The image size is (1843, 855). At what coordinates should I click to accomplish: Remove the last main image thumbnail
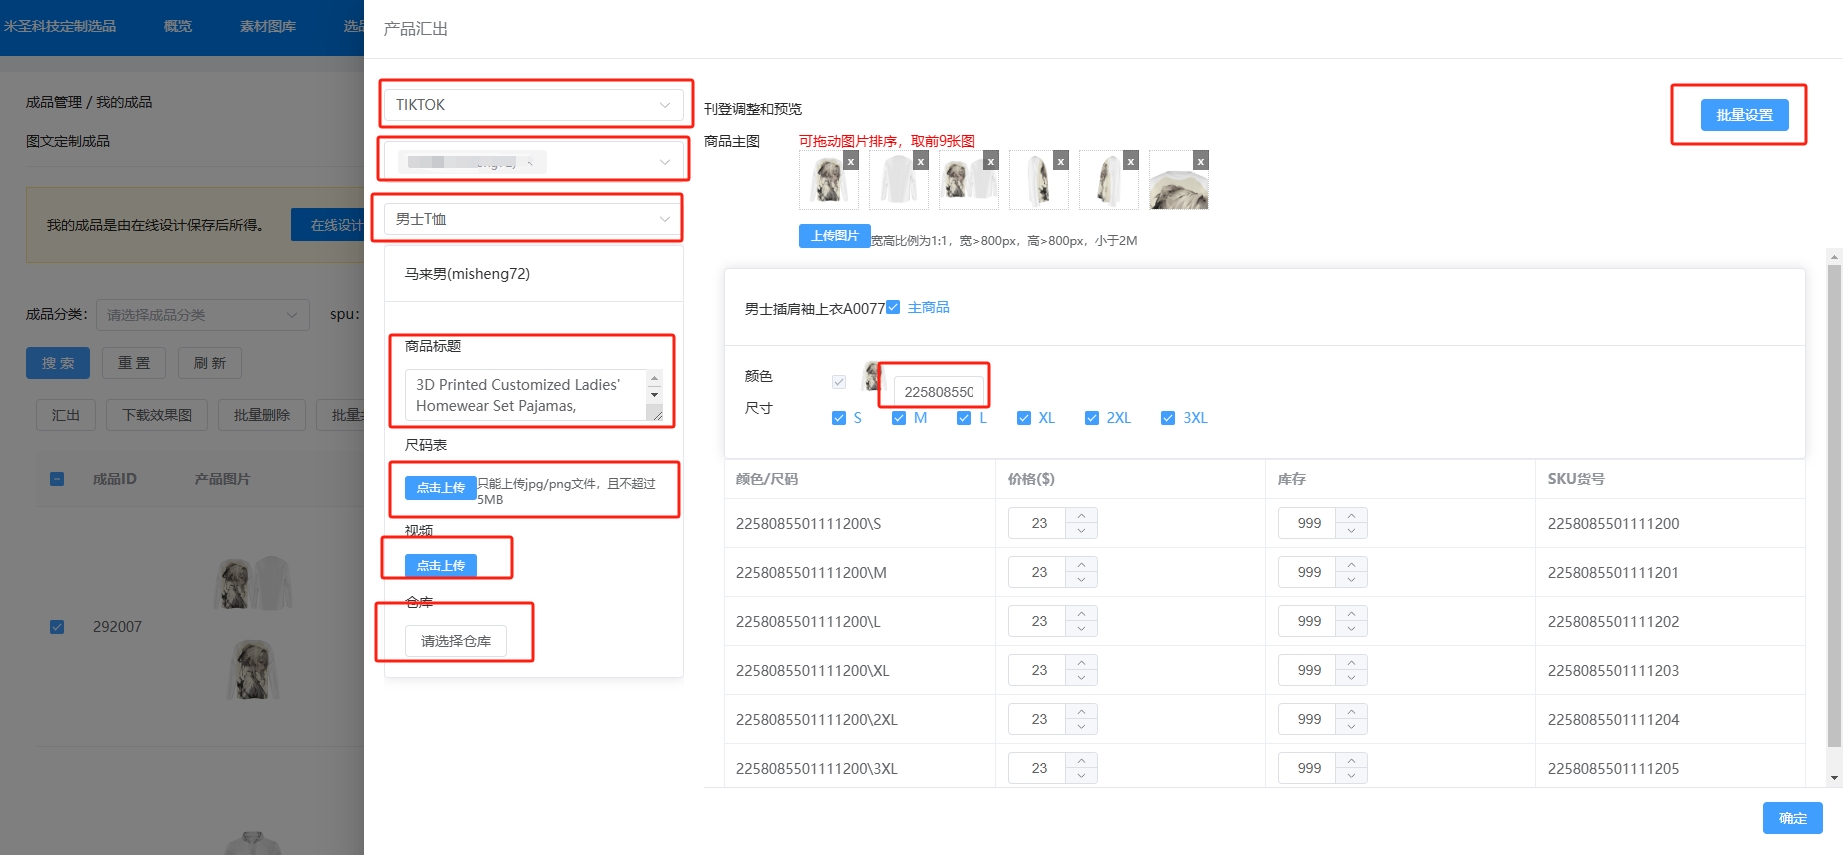[1200, 161]
